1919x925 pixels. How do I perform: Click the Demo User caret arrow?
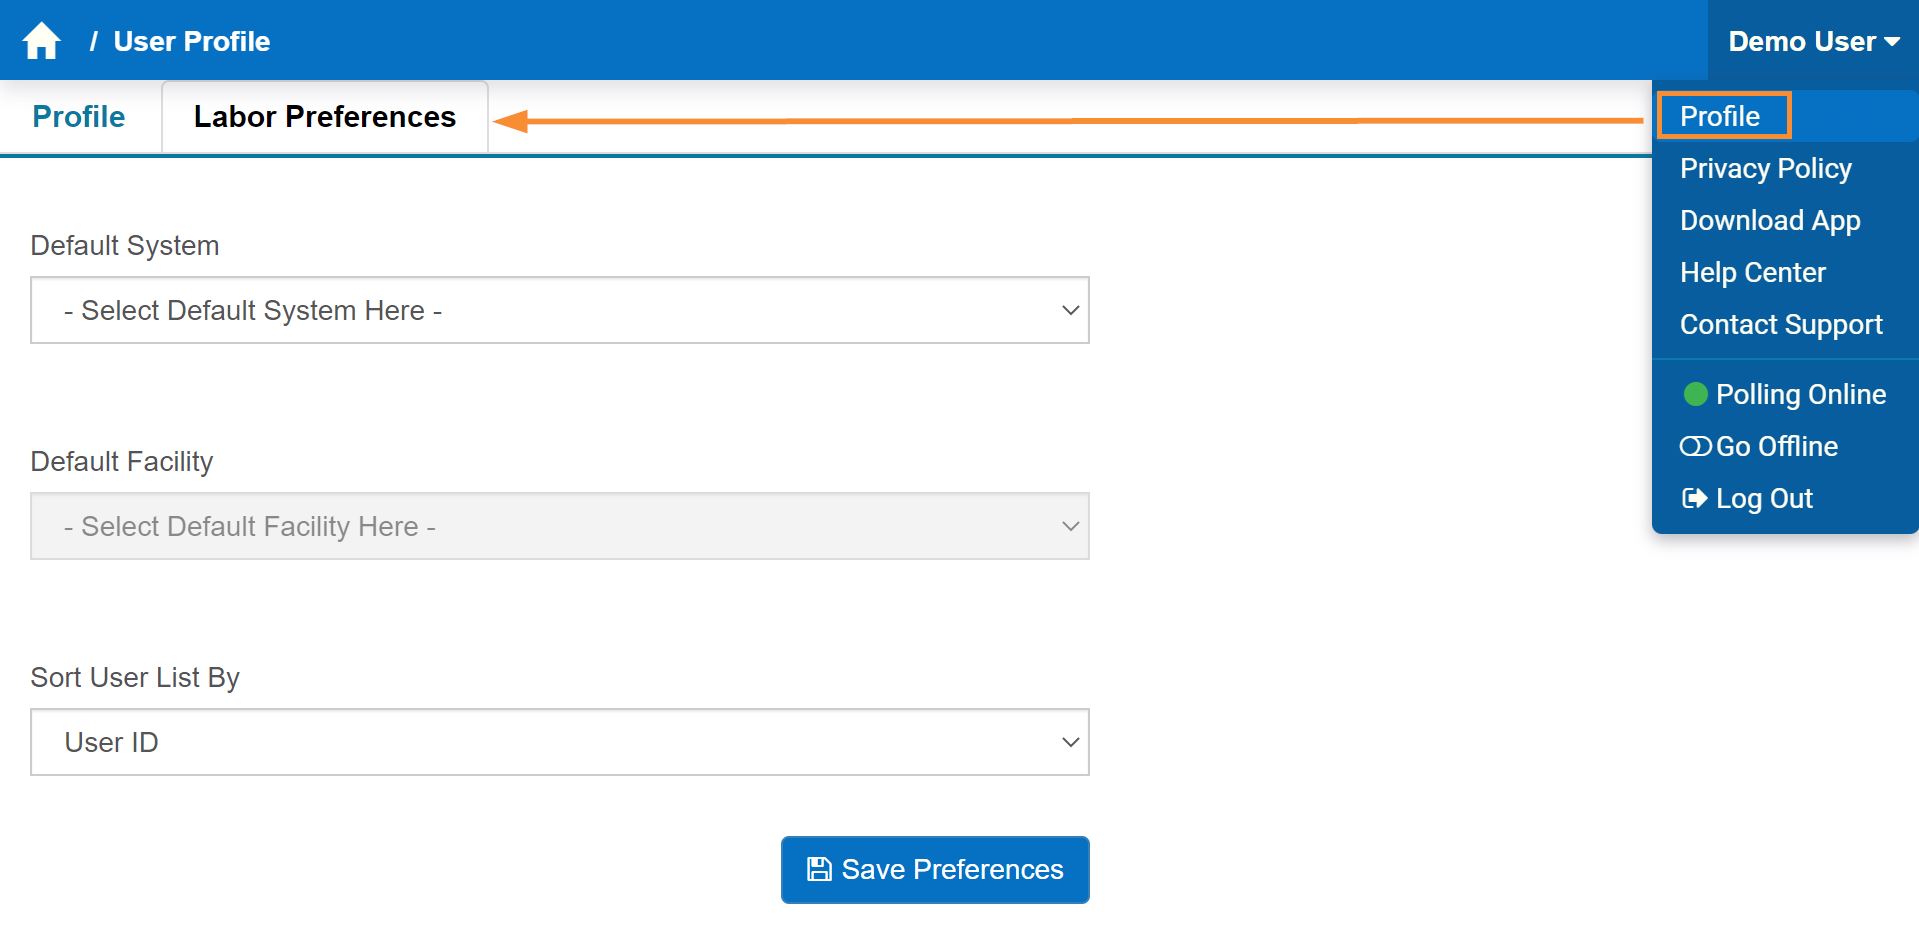pos(1892,42)
